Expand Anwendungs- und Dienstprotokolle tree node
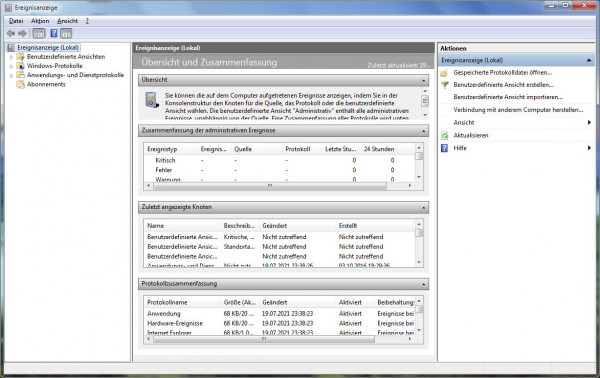The image size is (600, 378). 11,75
